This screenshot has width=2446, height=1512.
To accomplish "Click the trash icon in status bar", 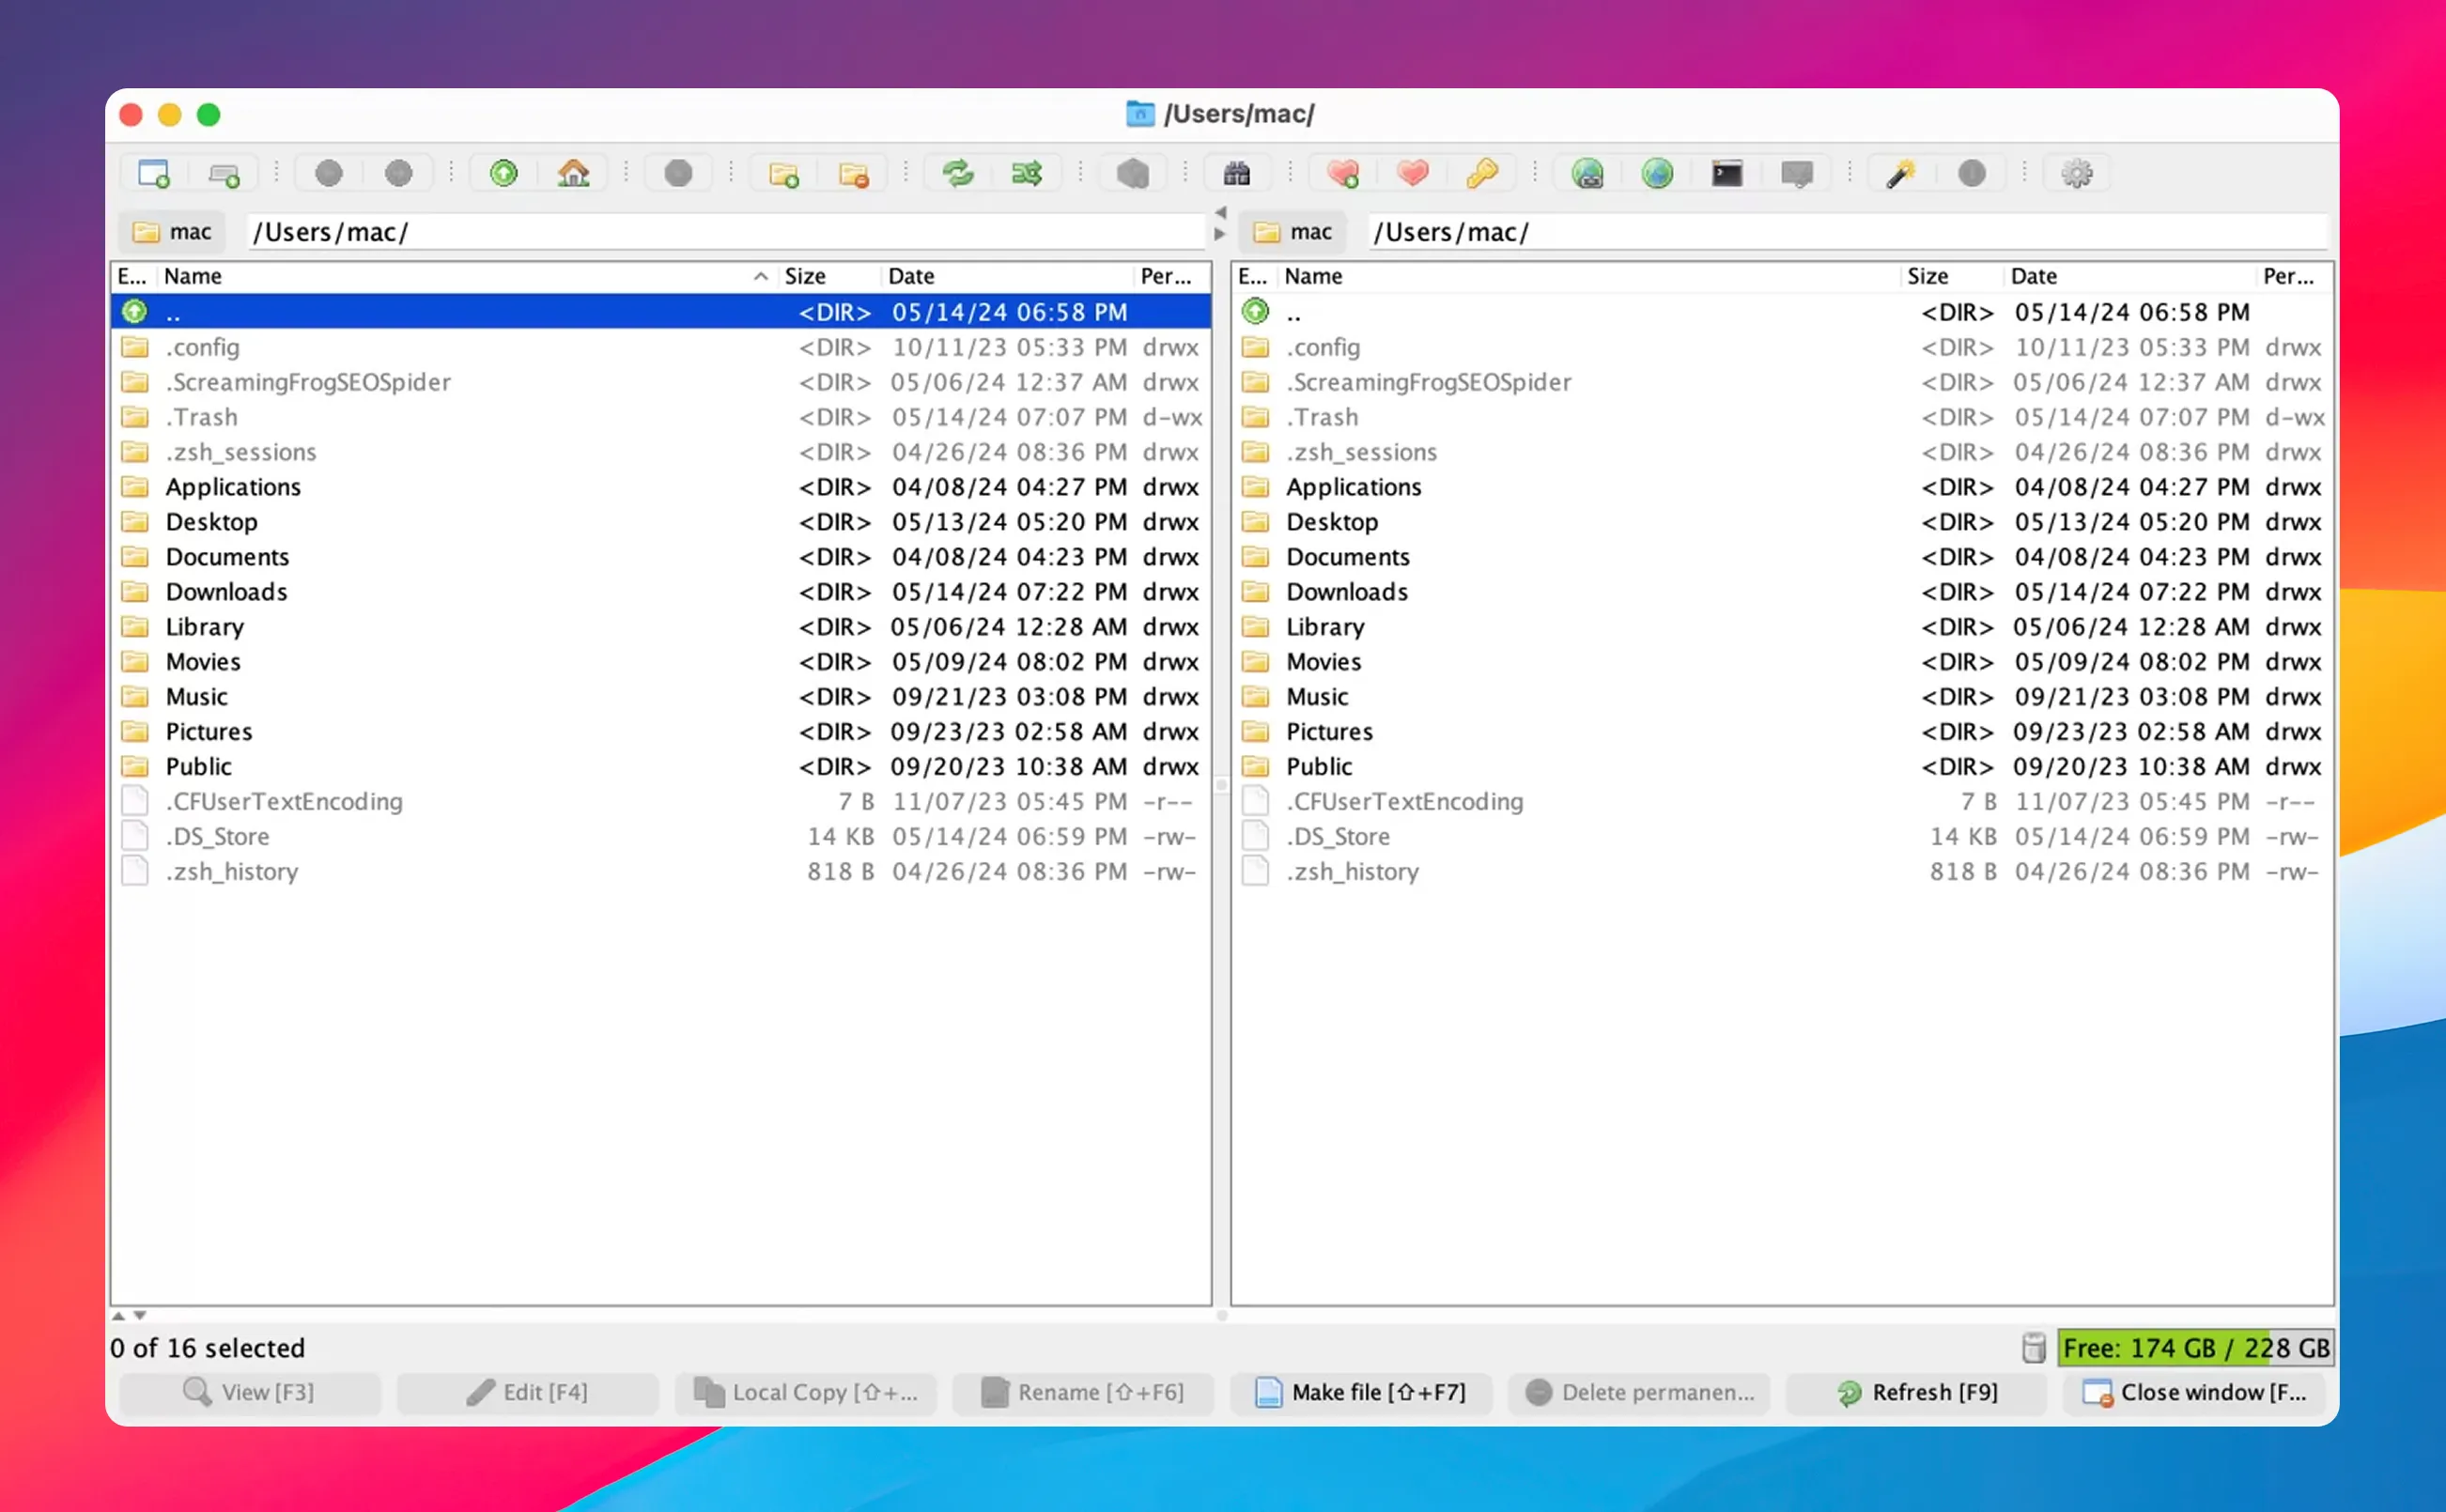I will tap(2034, 1348).
